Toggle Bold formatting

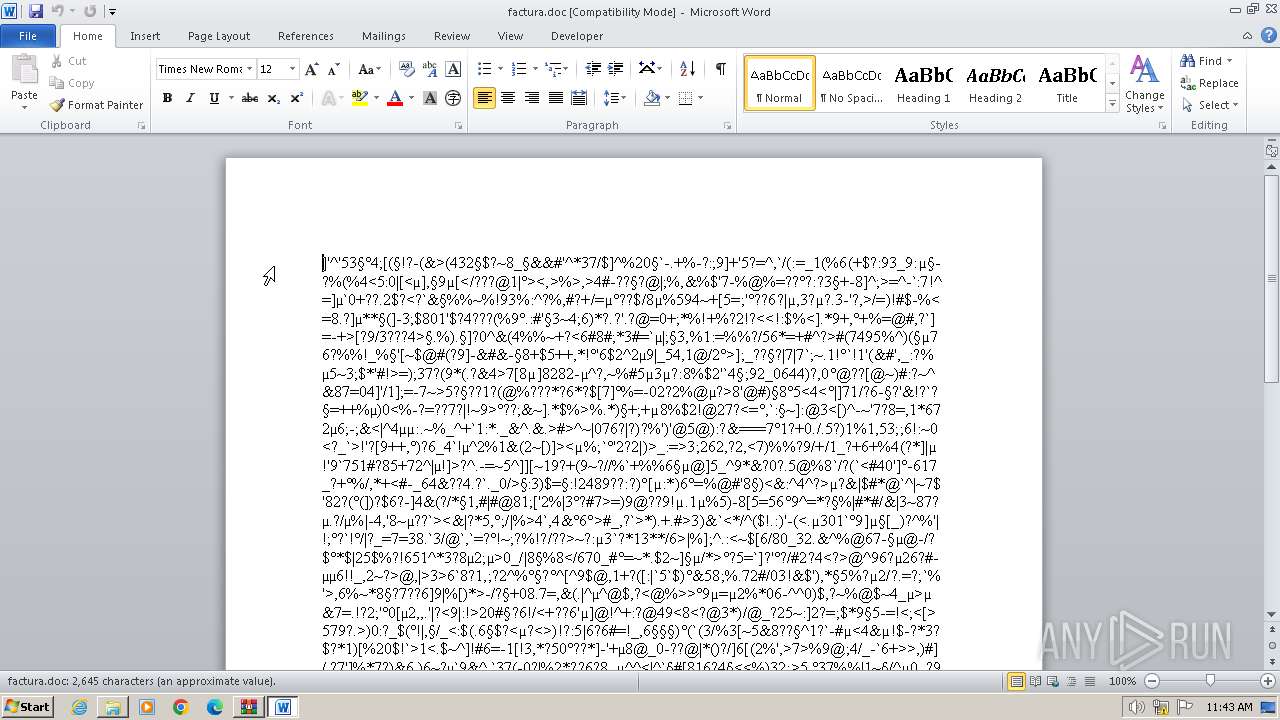coord(167,98)
